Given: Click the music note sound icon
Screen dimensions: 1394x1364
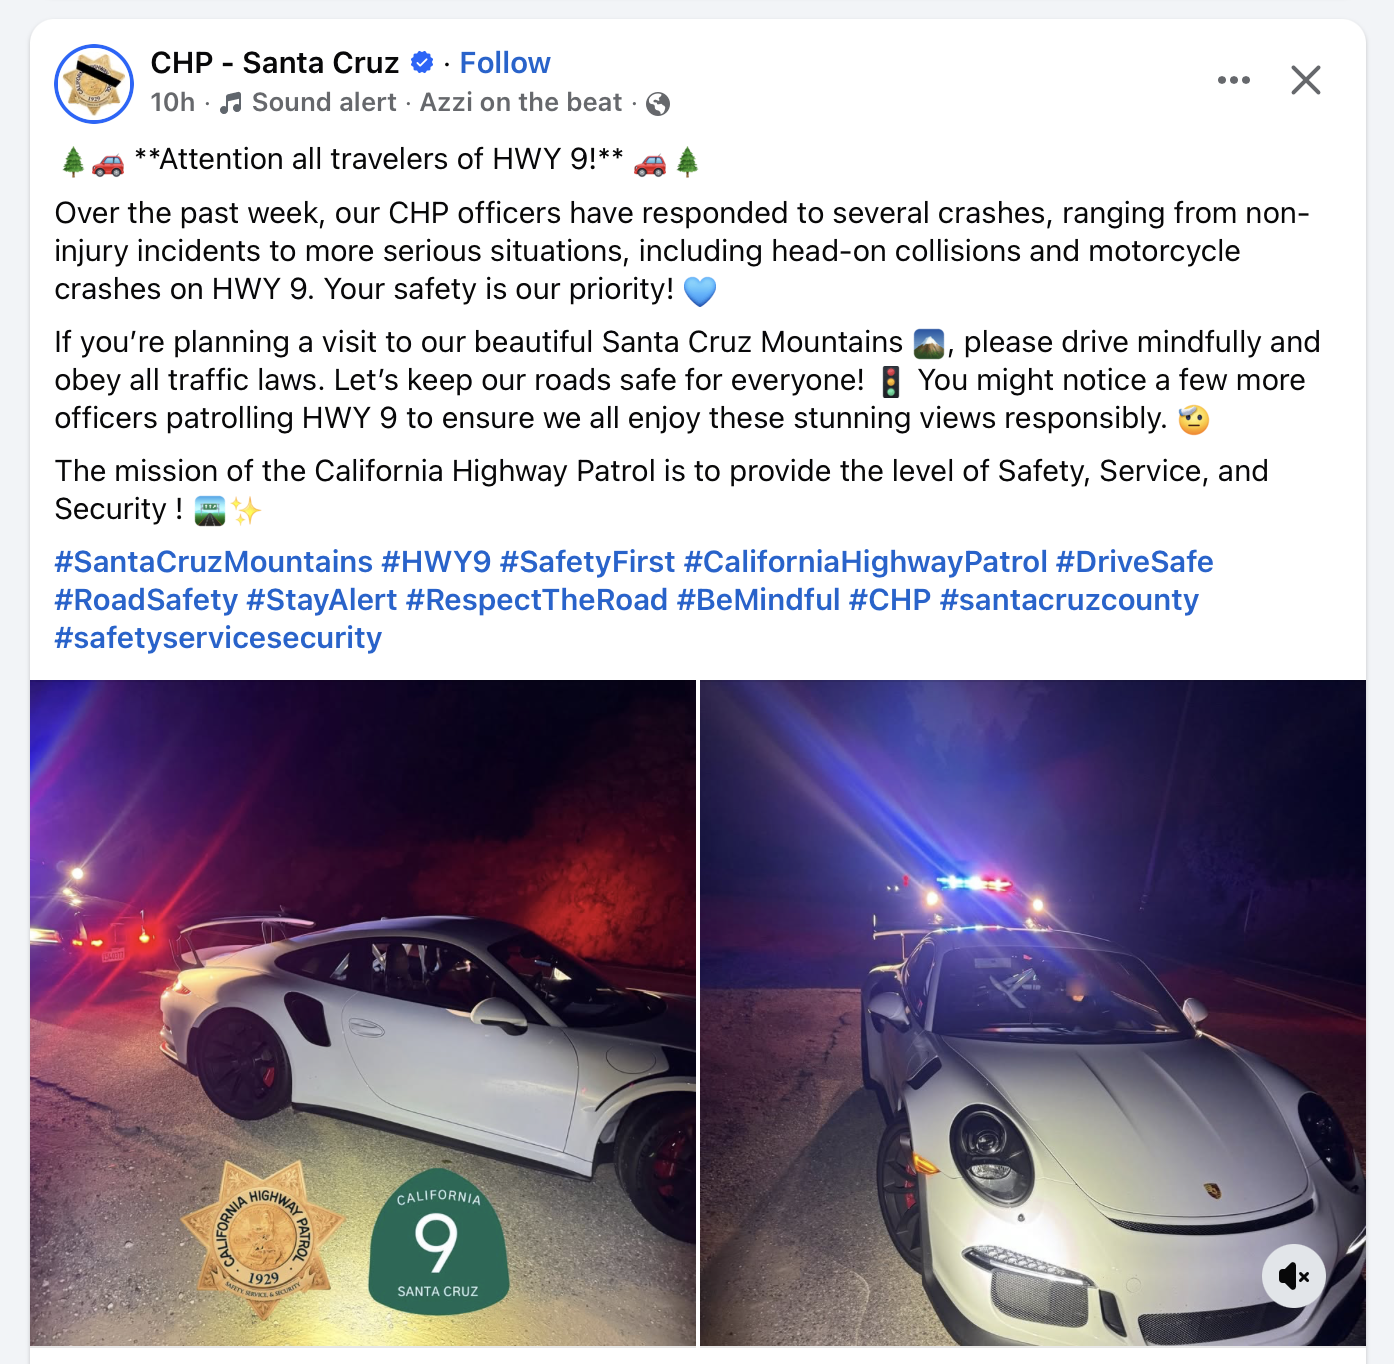Looking at the screenshot, I should pos(231,103).
